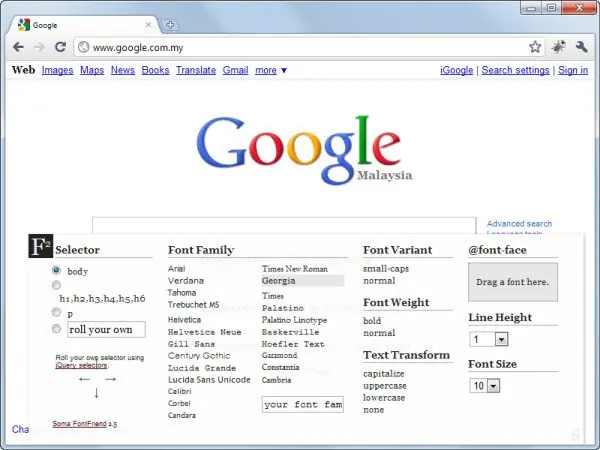
Task: Click the globe icon in address bar
Action: tap(83, 47)
